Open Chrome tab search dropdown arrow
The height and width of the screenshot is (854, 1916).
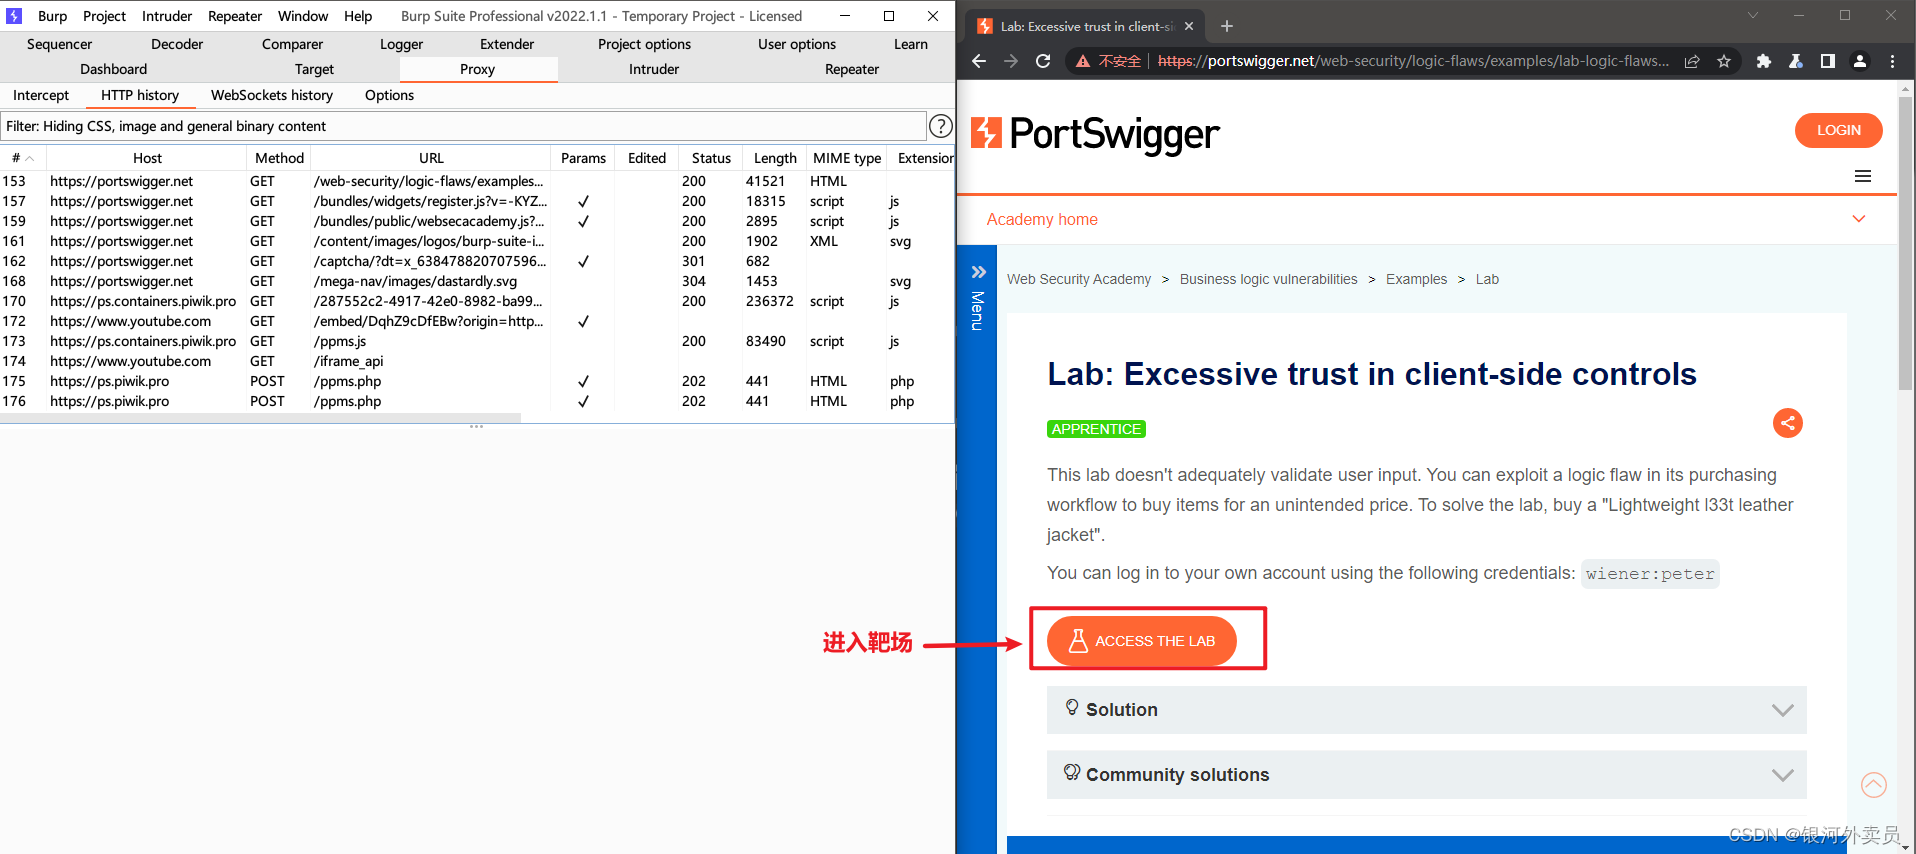coord(1753,15)
